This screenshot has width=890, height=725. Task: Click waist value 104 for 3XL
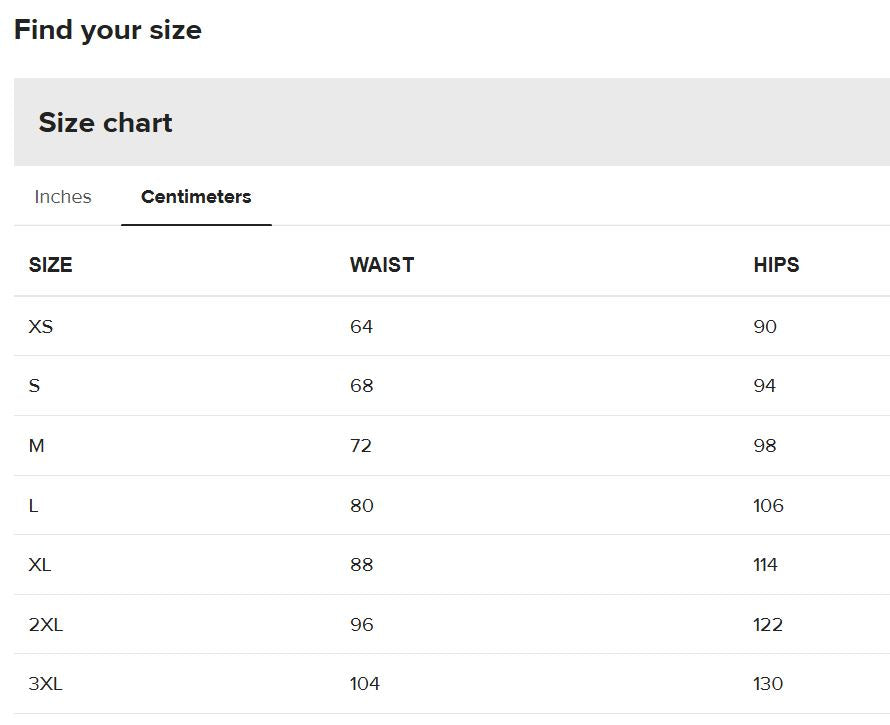[x=365, y=684]
